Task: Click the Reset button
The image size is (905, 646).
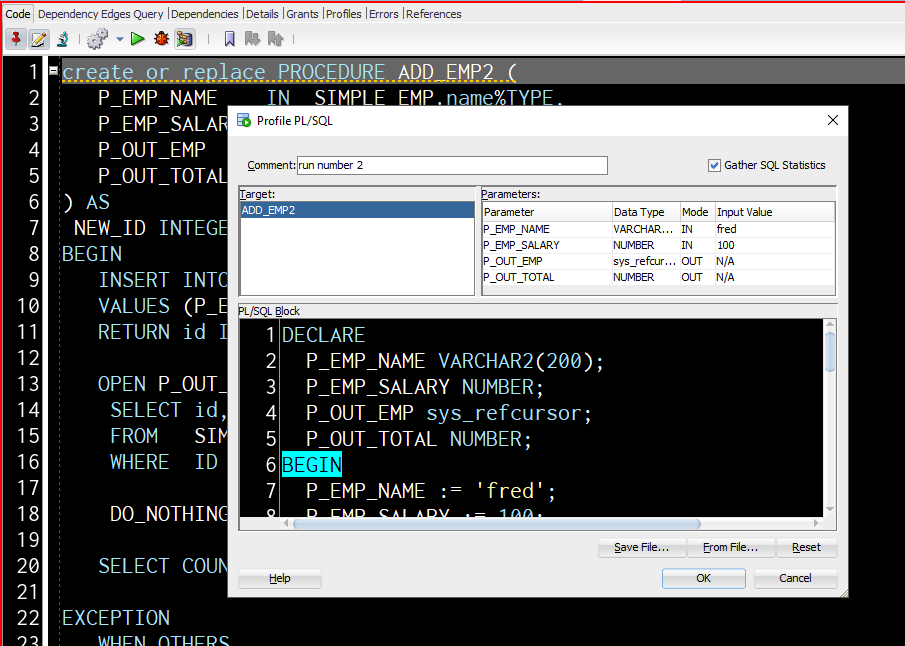Action: click(806, 547)
